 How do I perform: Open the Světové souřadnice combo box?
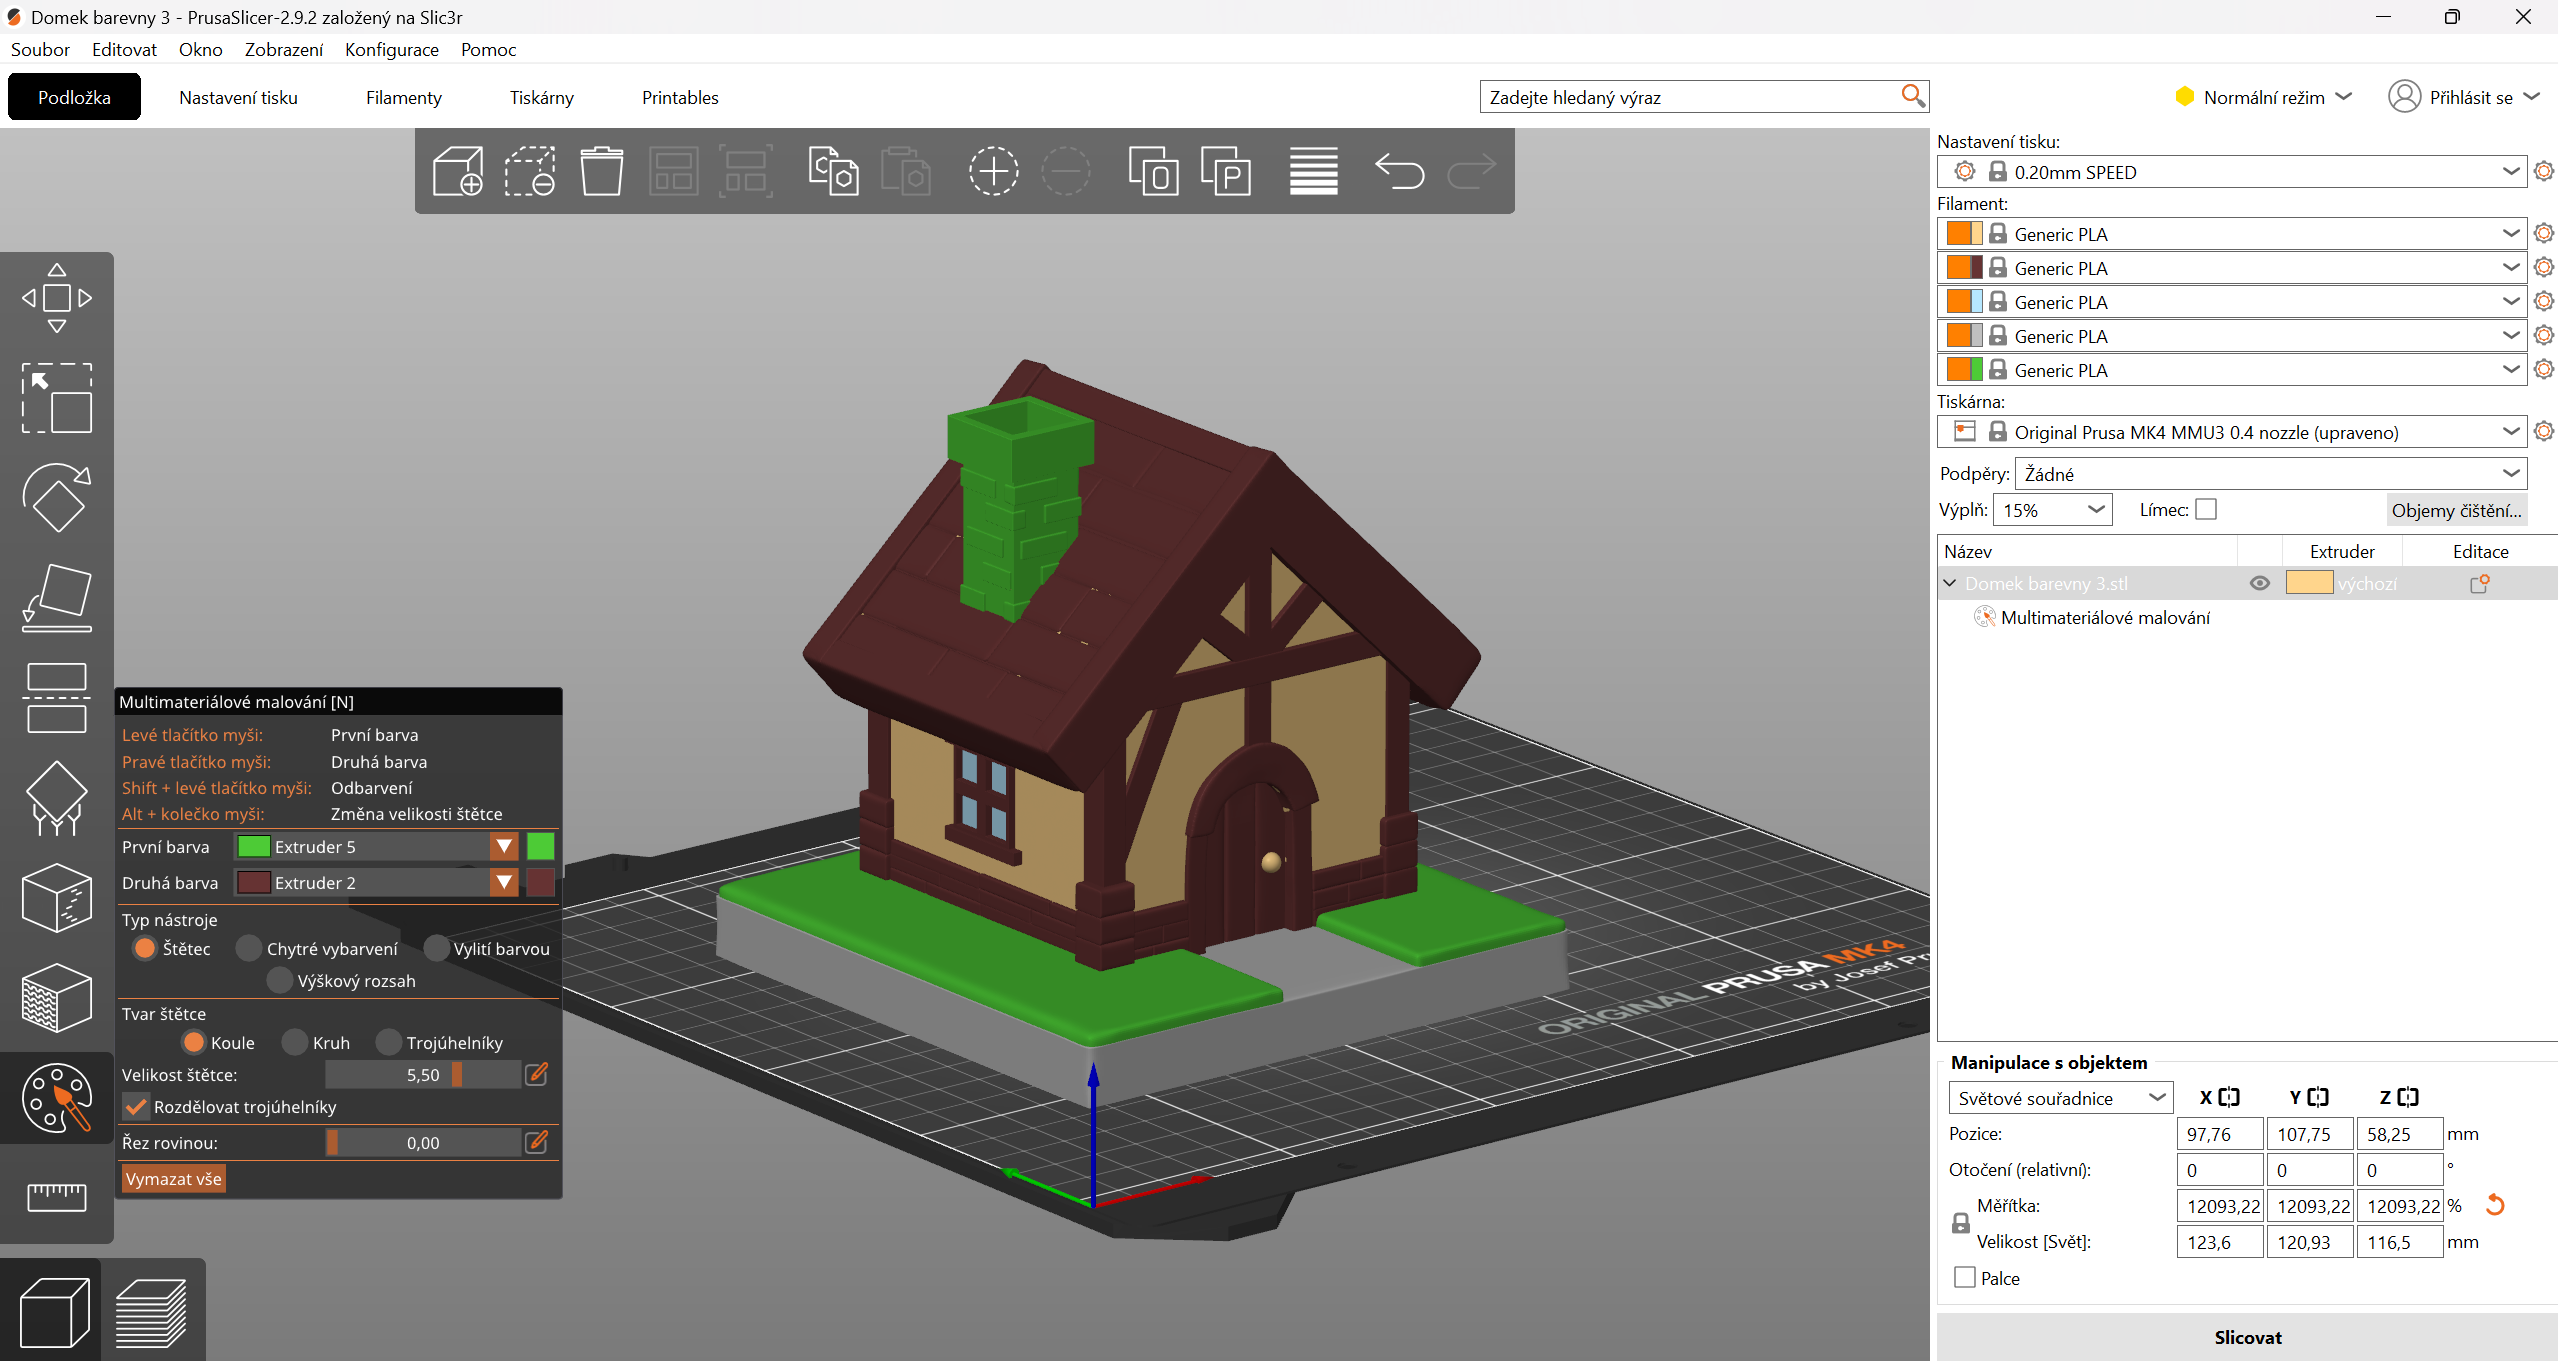coord(2060,1098)
